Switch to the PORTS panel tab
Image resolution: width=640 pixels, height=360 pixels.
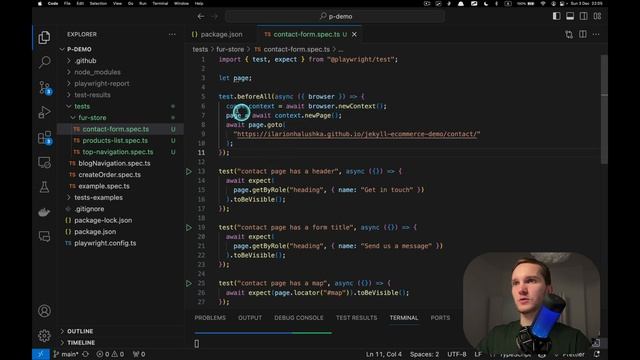pos(440,318)
